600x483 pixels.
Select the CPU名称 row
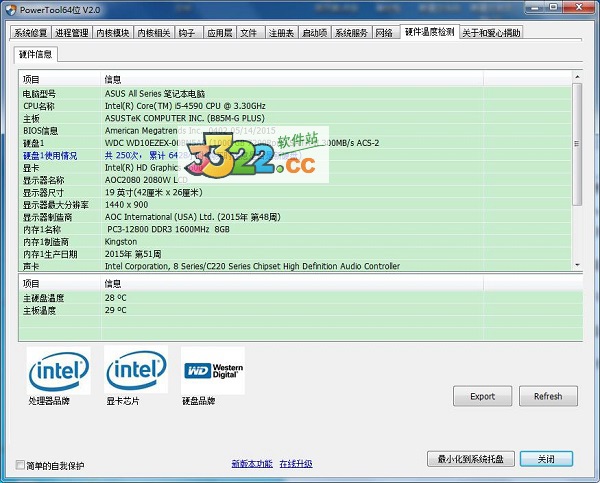coord(295,106)
